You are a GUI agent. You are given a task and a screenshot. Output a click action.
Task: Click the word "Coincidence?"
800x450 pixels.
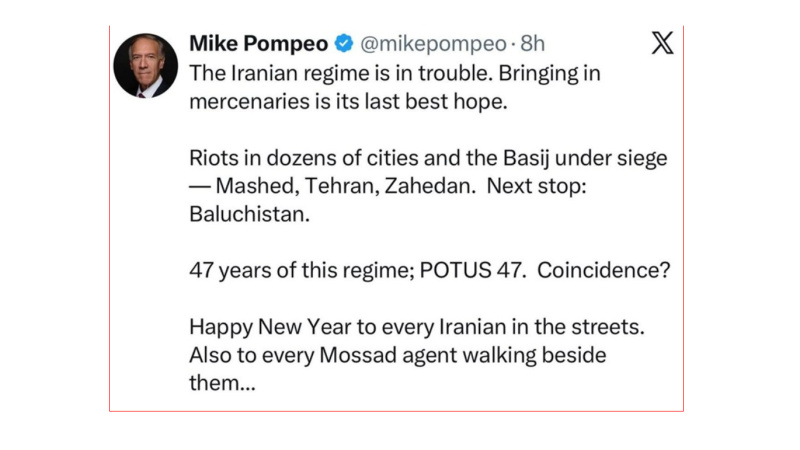tap(598, 269)
